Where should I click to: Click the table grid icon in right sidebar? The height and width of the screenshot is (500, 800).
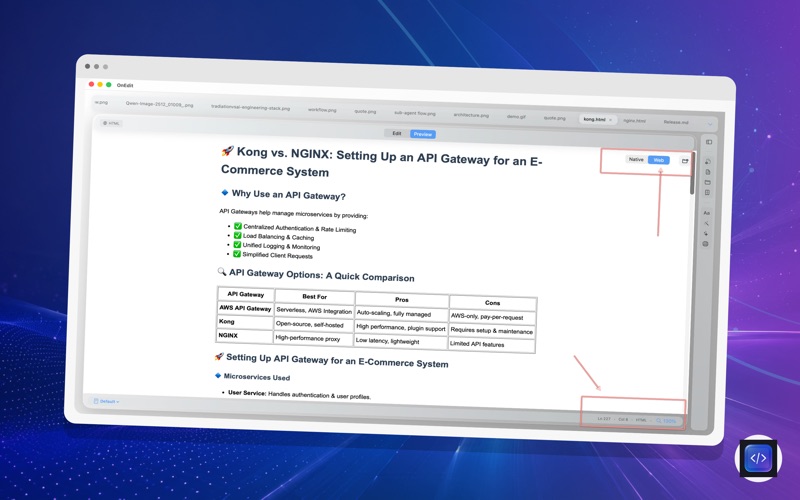coord(707,193)
